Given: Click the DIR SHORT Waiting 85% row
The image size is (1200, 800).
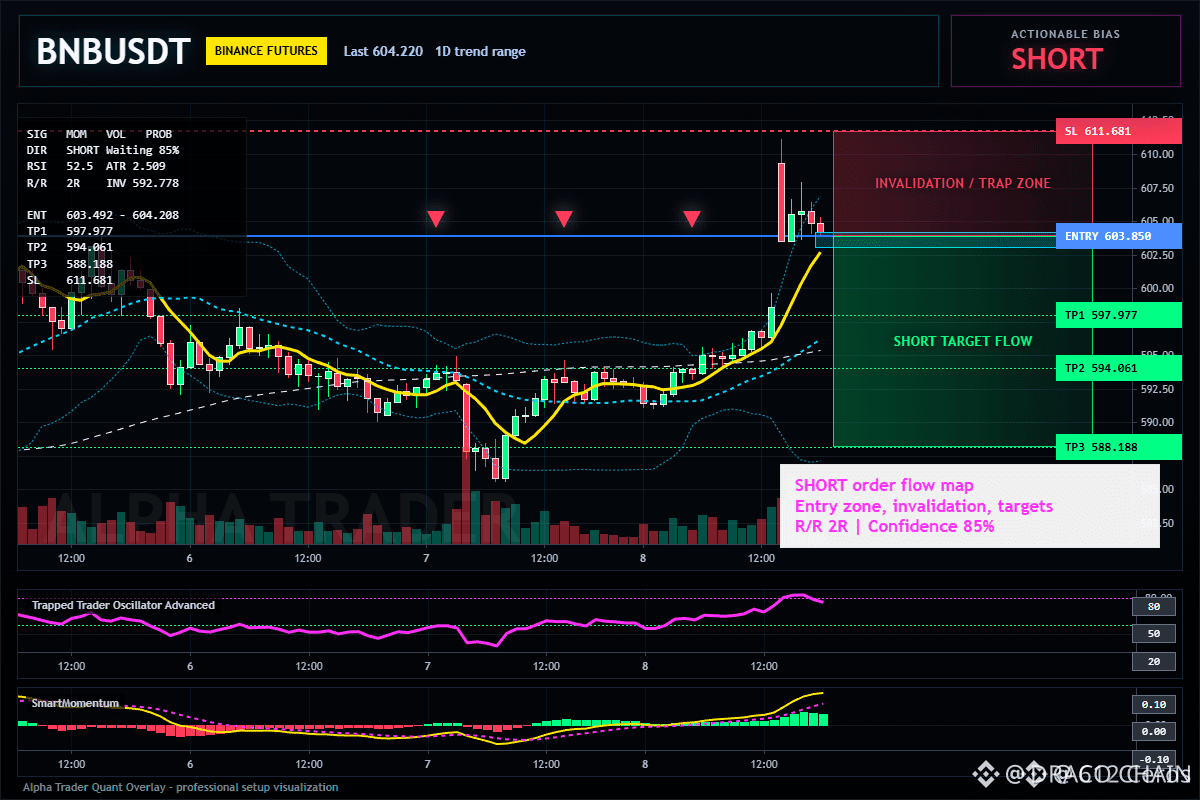Looking at the screenshot, I should [x=103, y=150].
